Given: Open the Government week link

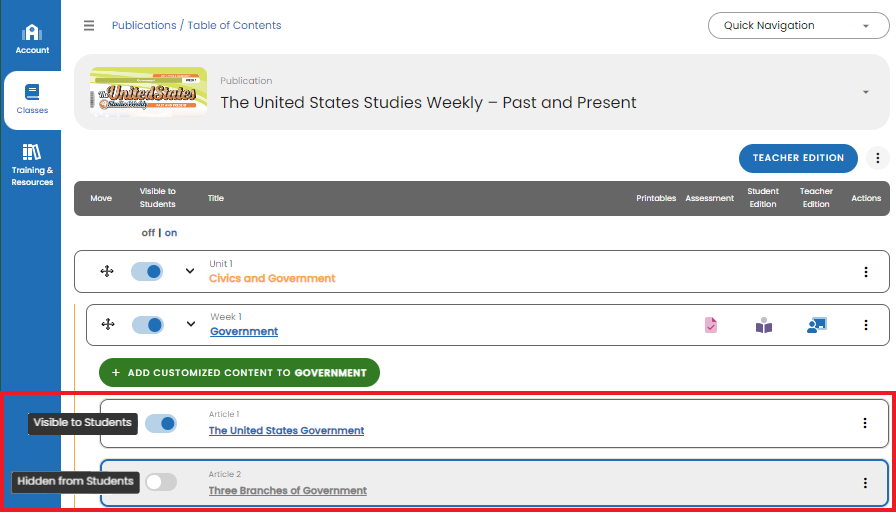Looking at the screenshot, I should 244,331.
